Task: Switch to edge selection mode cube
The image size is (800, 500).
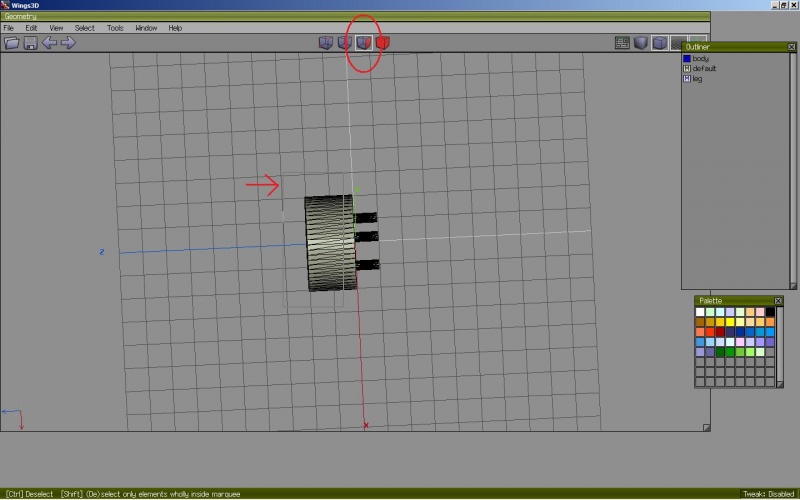Action: [345, 42]
